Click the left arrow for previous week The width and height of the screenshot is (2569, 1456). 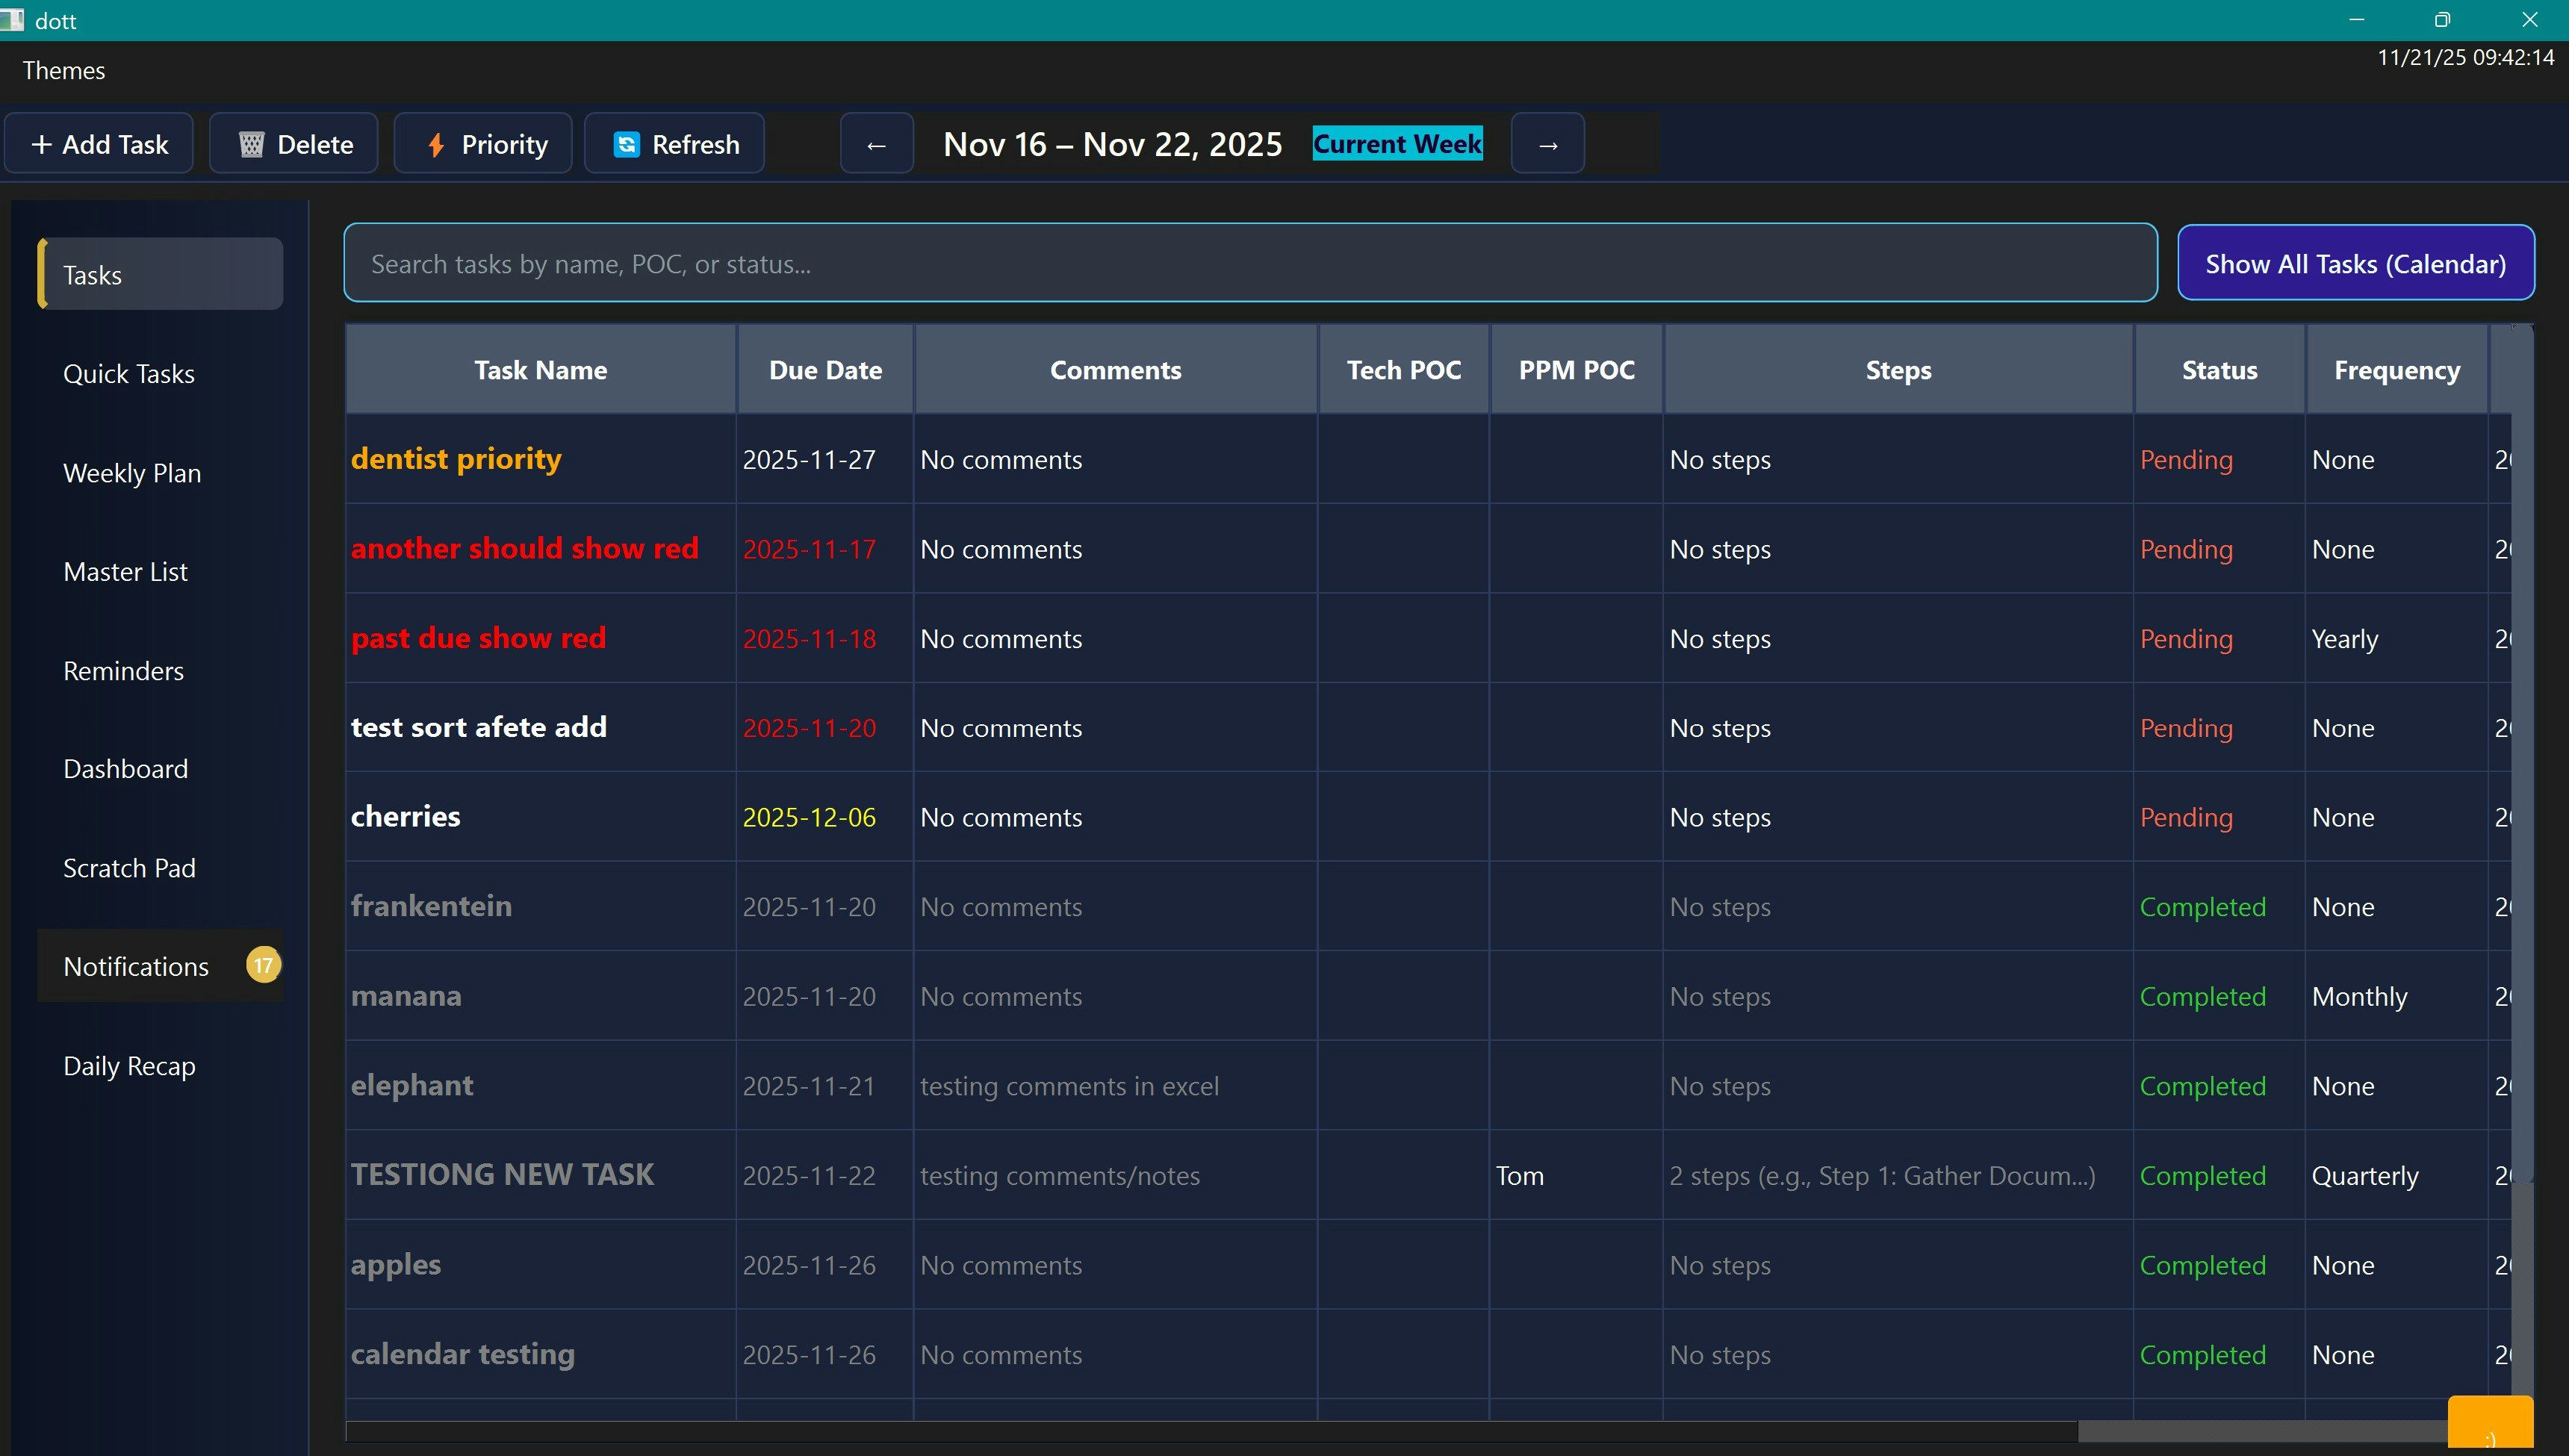point(876,143)
